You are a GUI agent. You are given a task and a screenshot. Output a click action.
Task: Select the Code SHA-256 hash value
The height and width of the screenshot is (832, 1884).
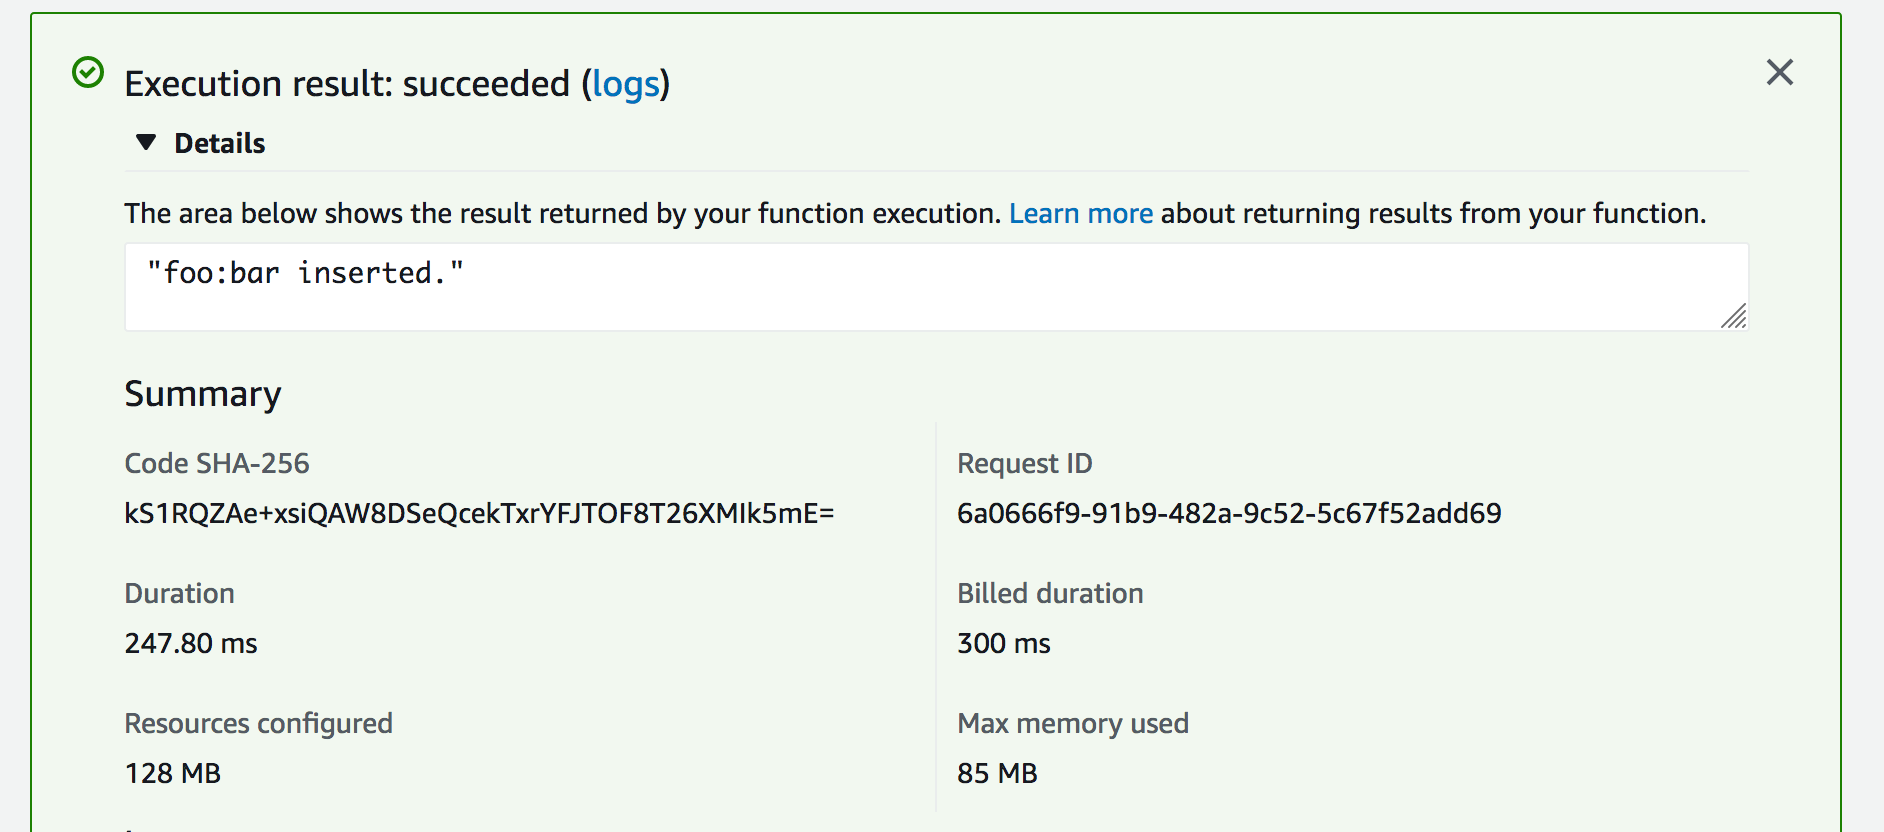[x=479, y=513]
